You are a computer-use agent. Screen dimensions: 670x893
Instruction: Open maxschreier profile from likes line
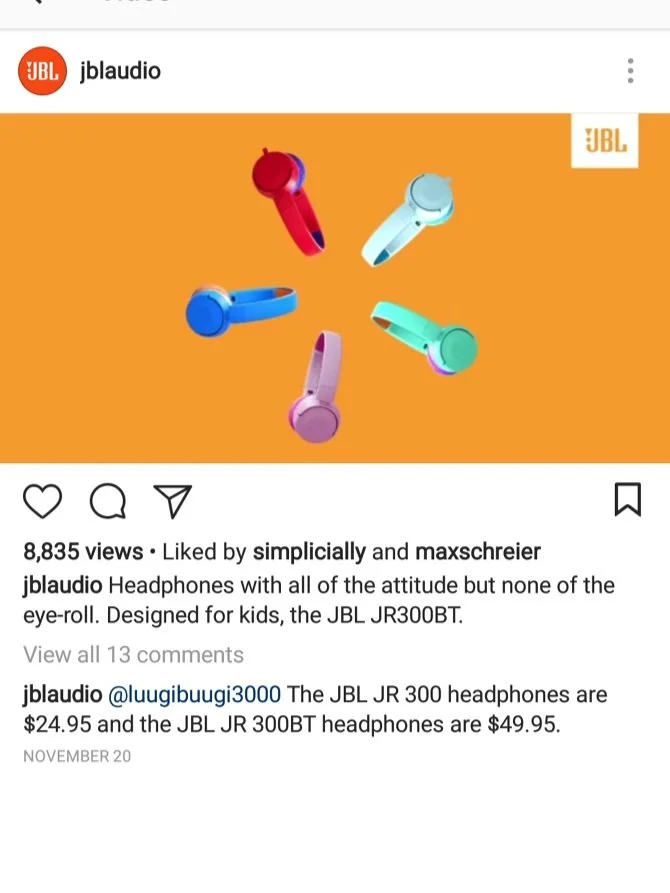[478, 551]
